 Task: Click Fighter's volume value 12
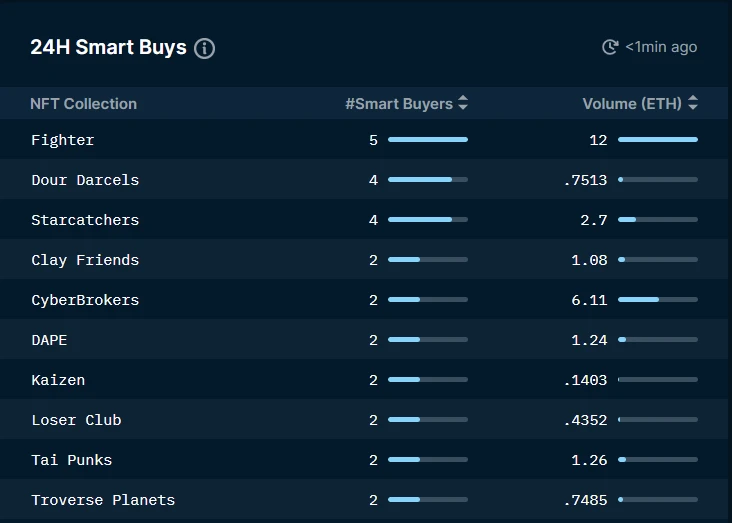click(x=598, y=140)
